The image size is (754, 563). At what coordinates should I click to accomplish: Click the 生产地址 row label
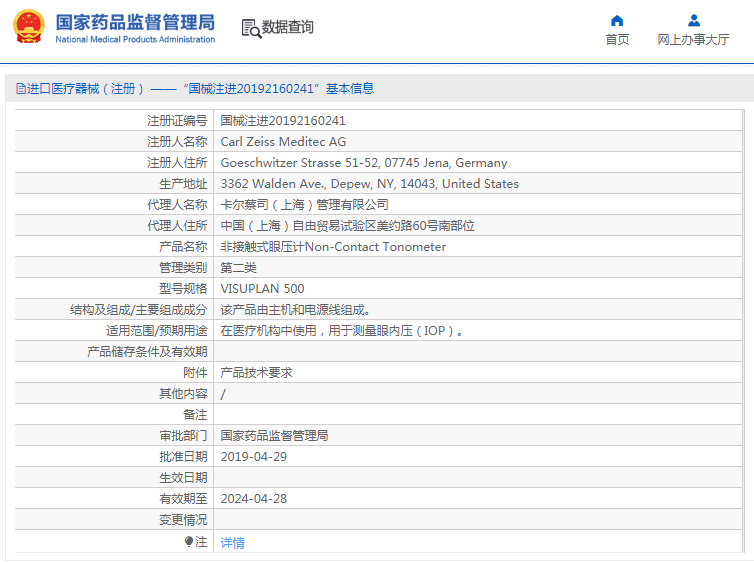(x=183, y=184)
